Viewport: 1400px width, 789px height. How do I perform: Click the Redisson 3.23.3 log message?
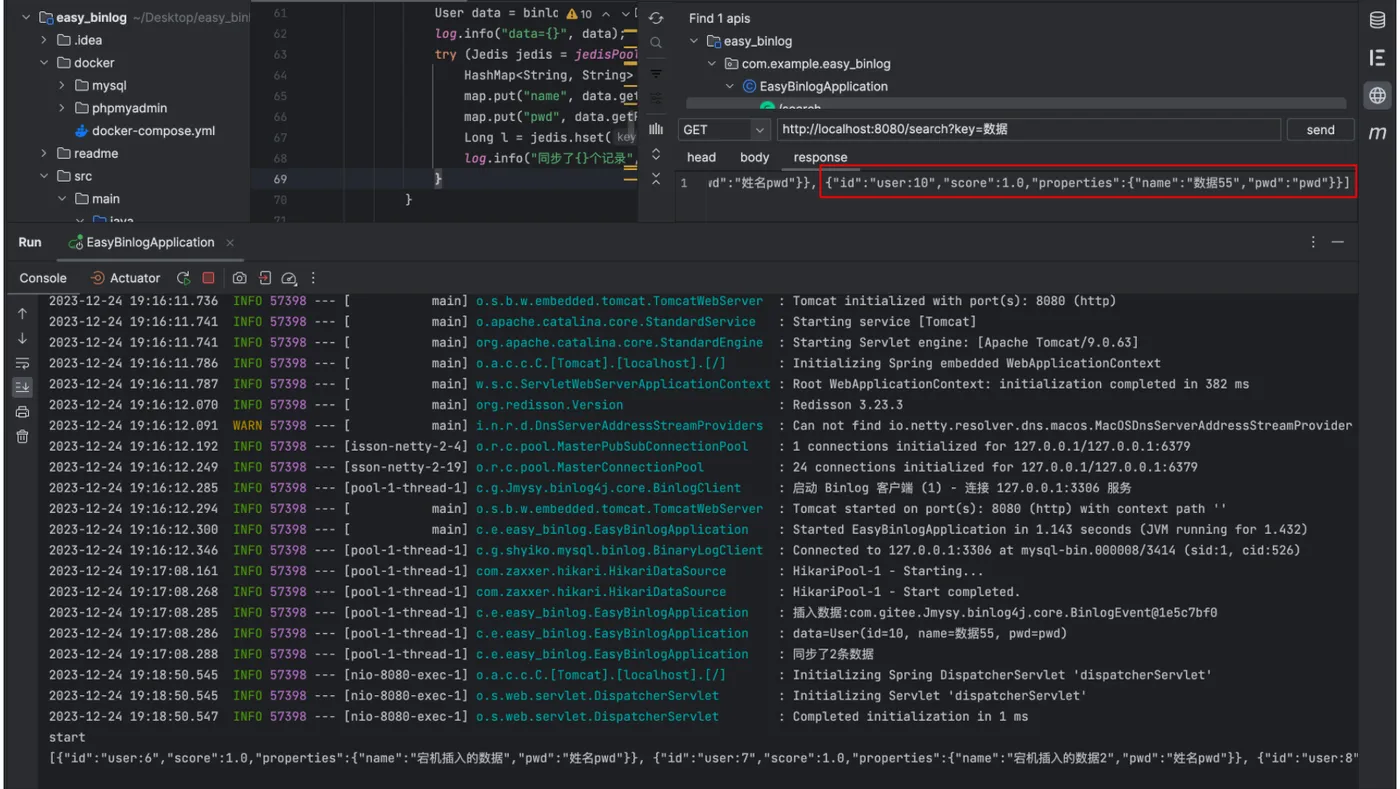point(848,405)
